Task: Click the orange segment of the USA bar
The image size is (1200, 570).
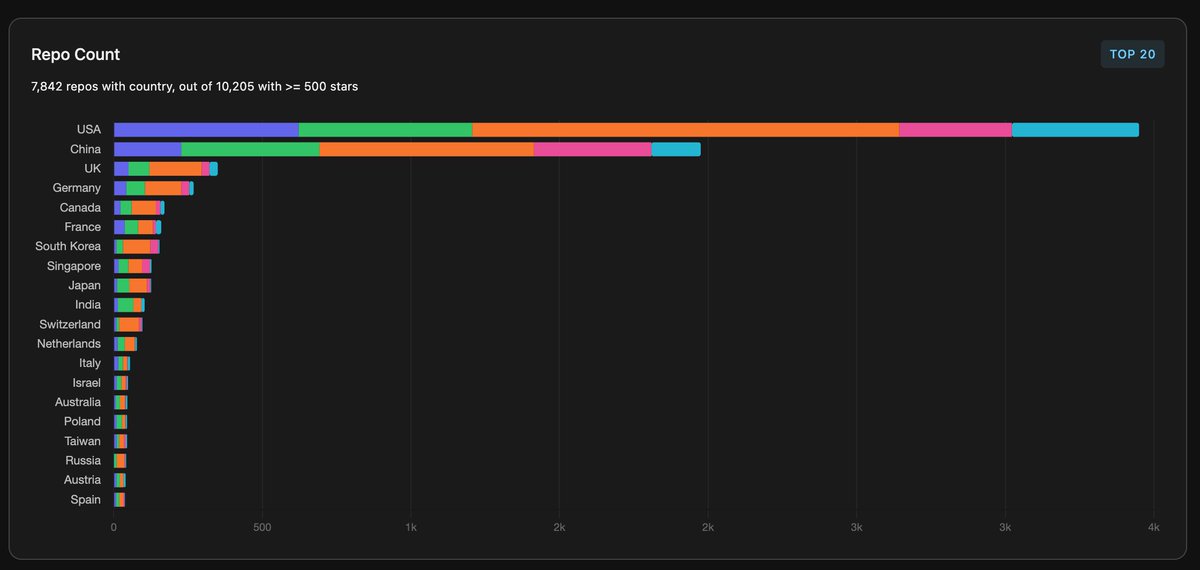Action: click(x=685, y=130)
